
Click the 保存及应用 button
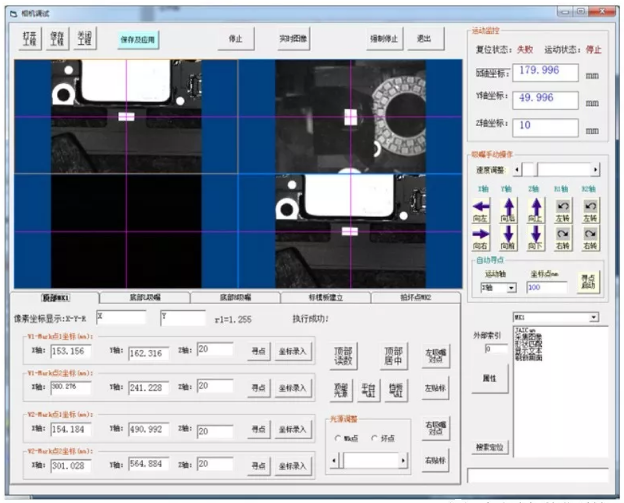139,39
